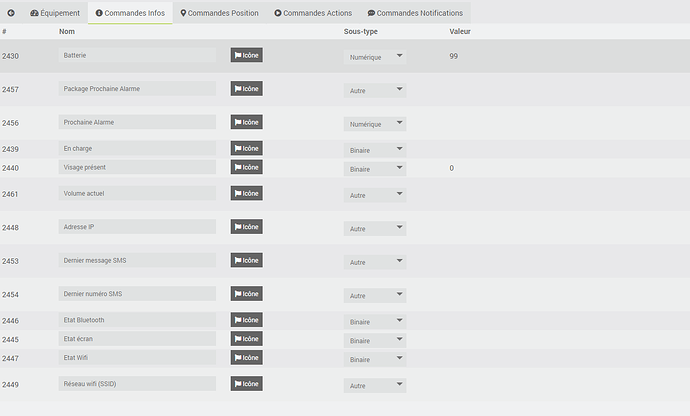
Task: Open sous-type dropdown for Package Prochaine Alarme
Action: [x=375, y=90]
